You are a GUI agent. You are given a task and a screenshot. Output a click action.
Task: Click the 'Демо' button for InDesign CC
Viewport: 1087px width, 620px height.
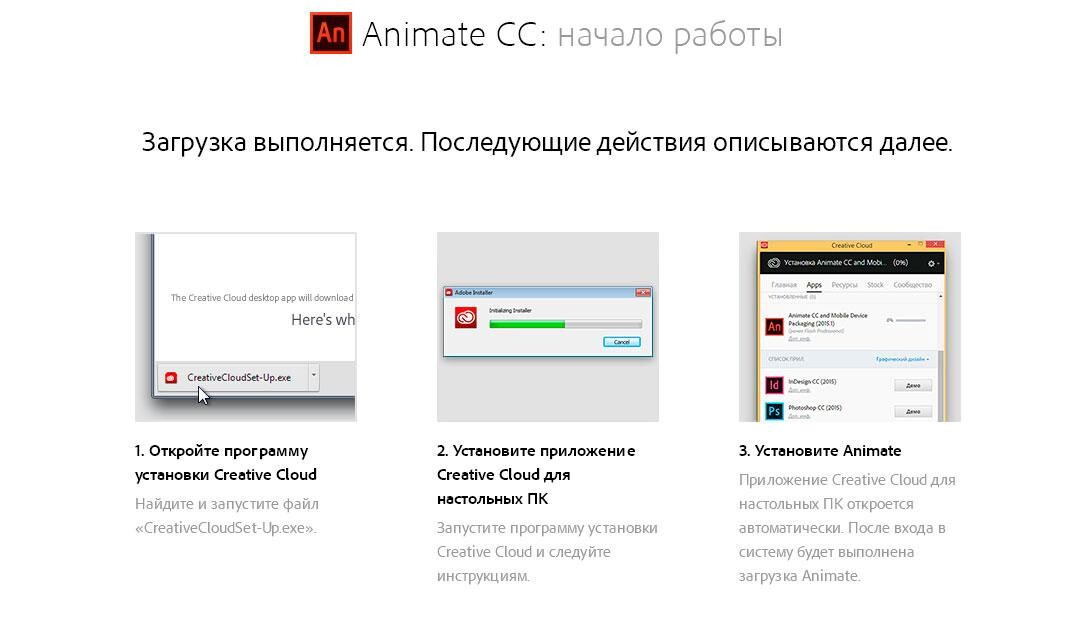912,386
